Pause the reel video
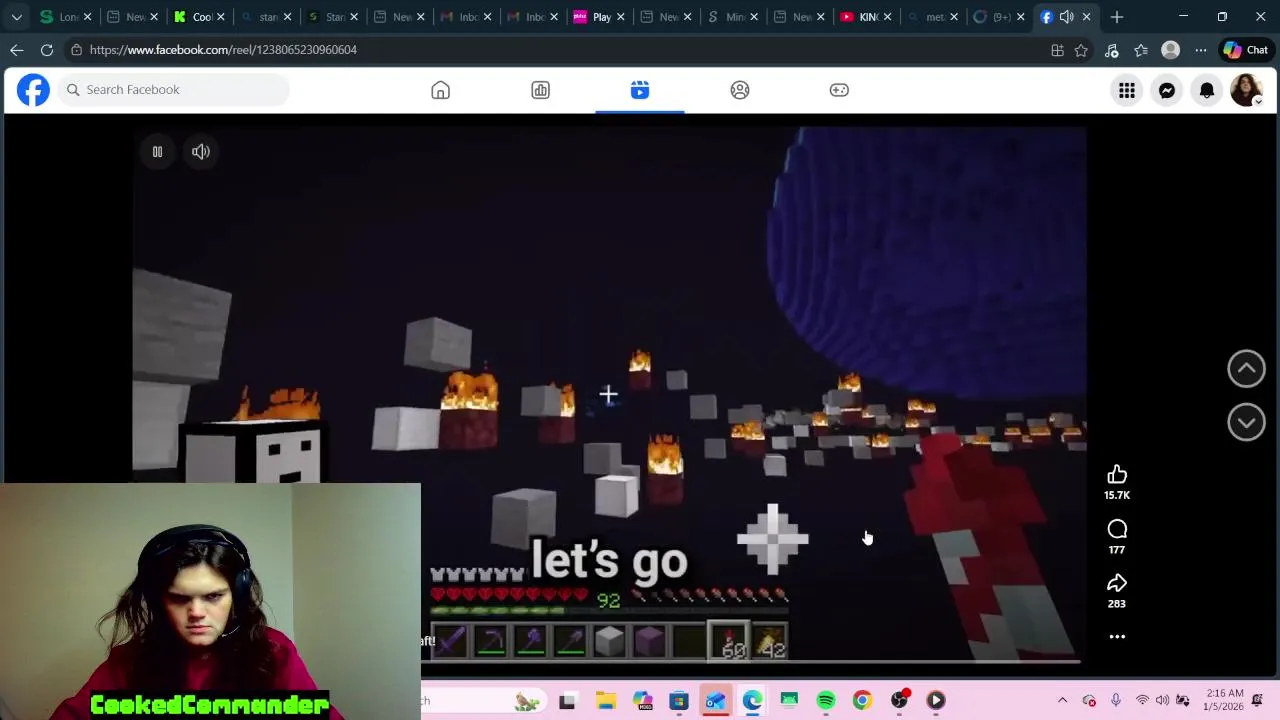1280x720 pixels. tap(157, 152)
